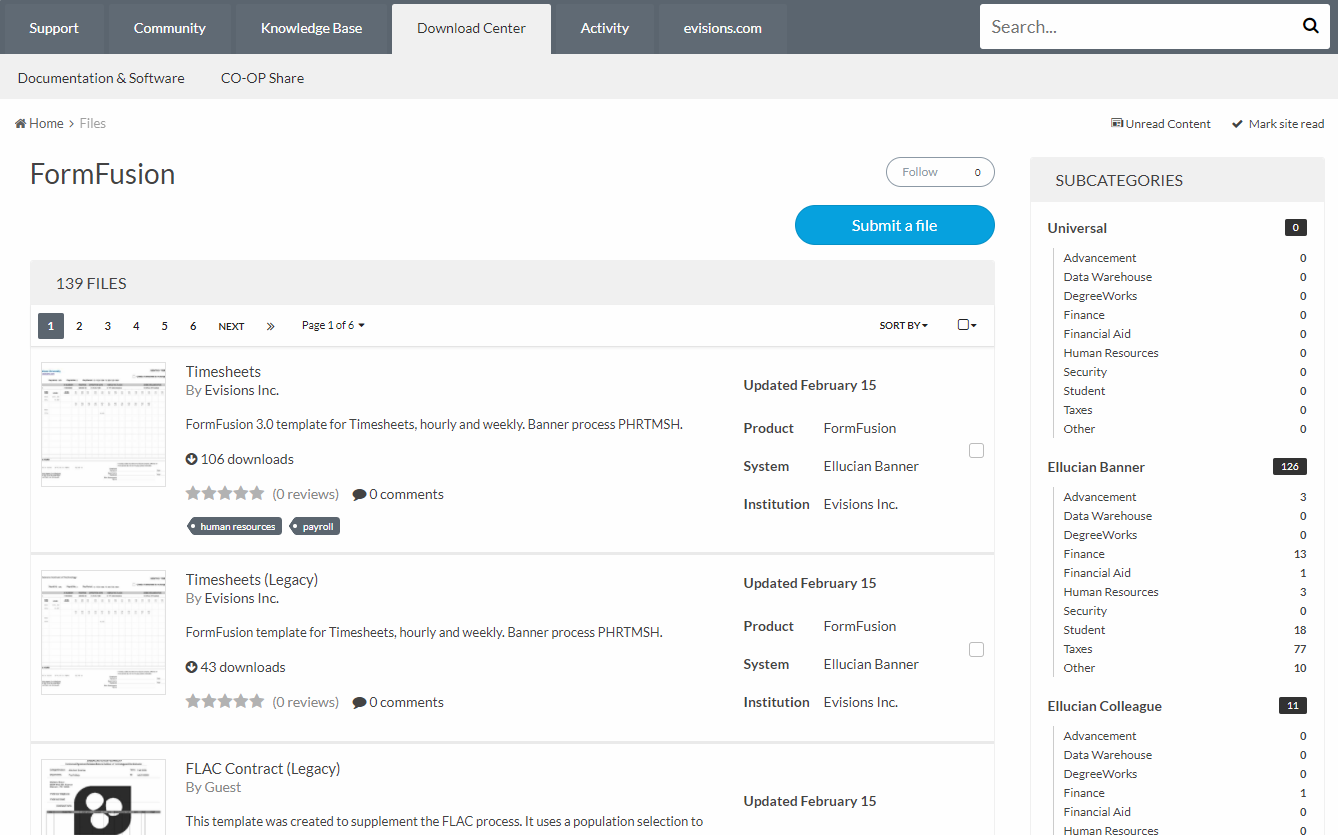Click the Timesheets thumbnail image
1338x835 pixels.
104,425
